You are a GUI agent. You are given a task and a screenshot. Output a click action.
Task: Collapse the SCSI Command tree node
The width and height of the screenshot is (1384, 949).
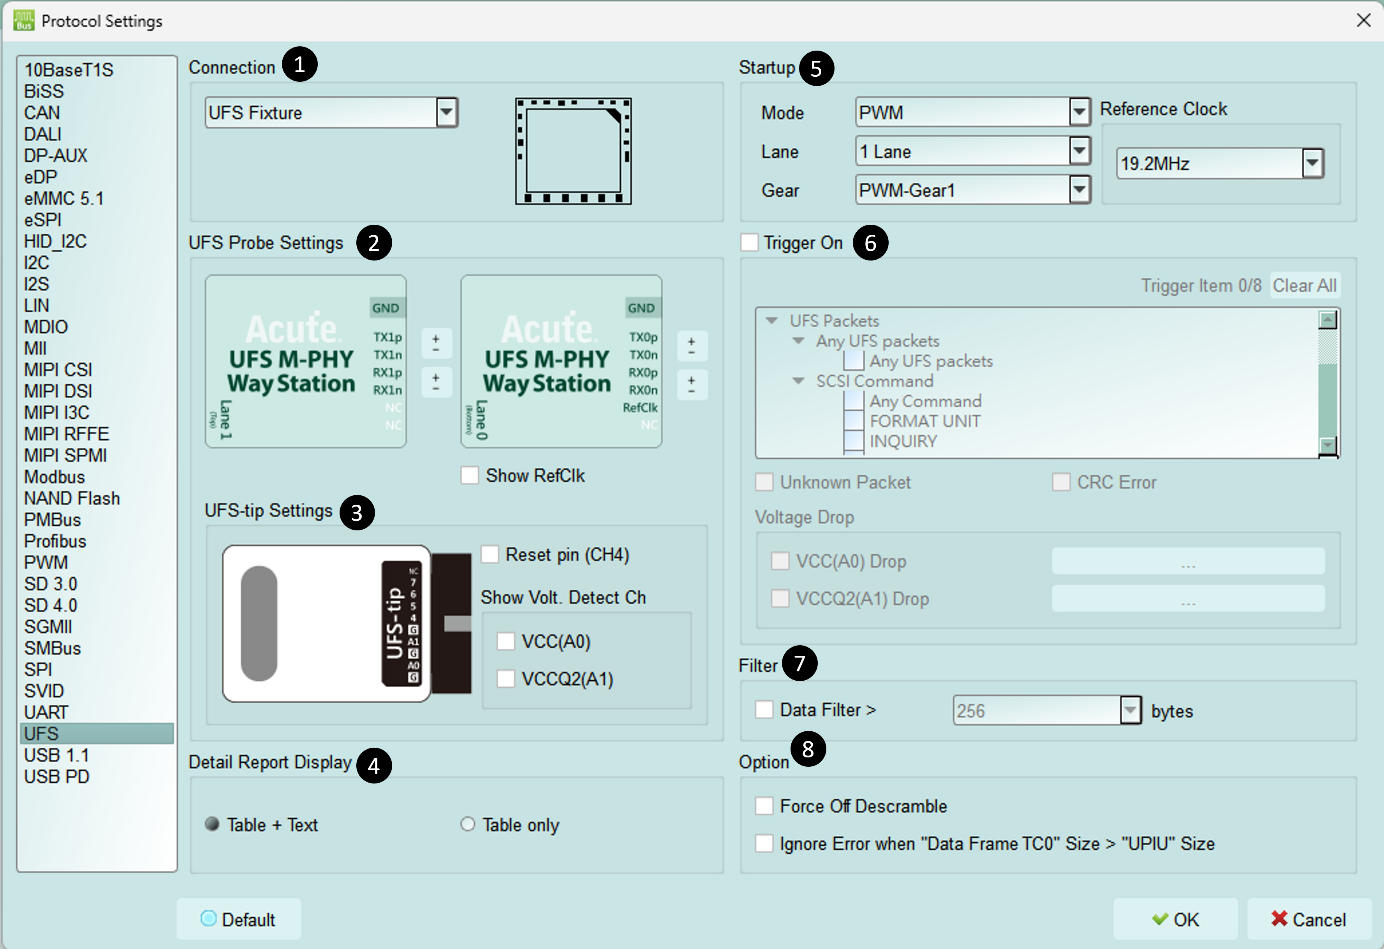[798, 381]
